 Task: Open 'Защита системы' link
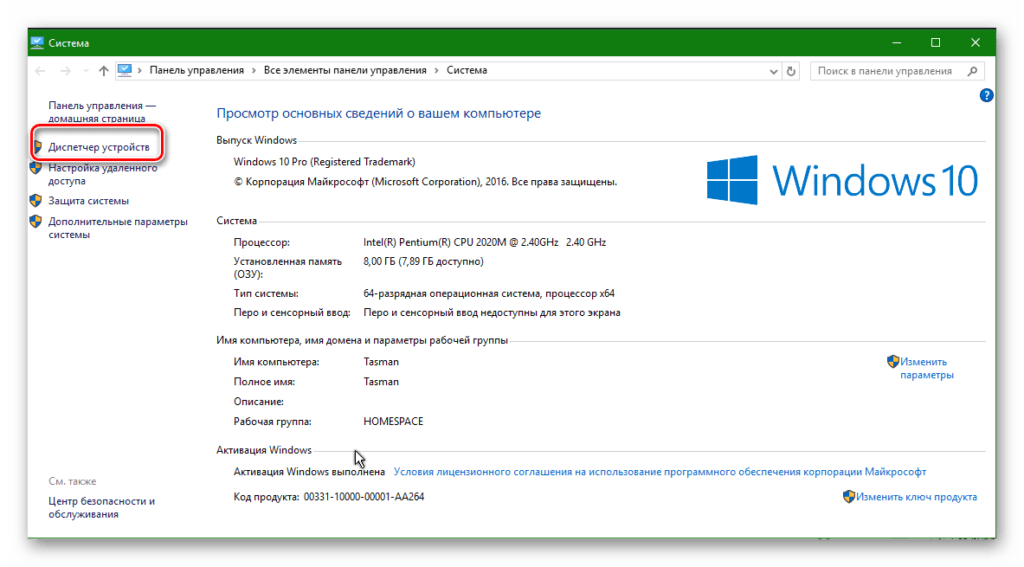click(88, 200)
